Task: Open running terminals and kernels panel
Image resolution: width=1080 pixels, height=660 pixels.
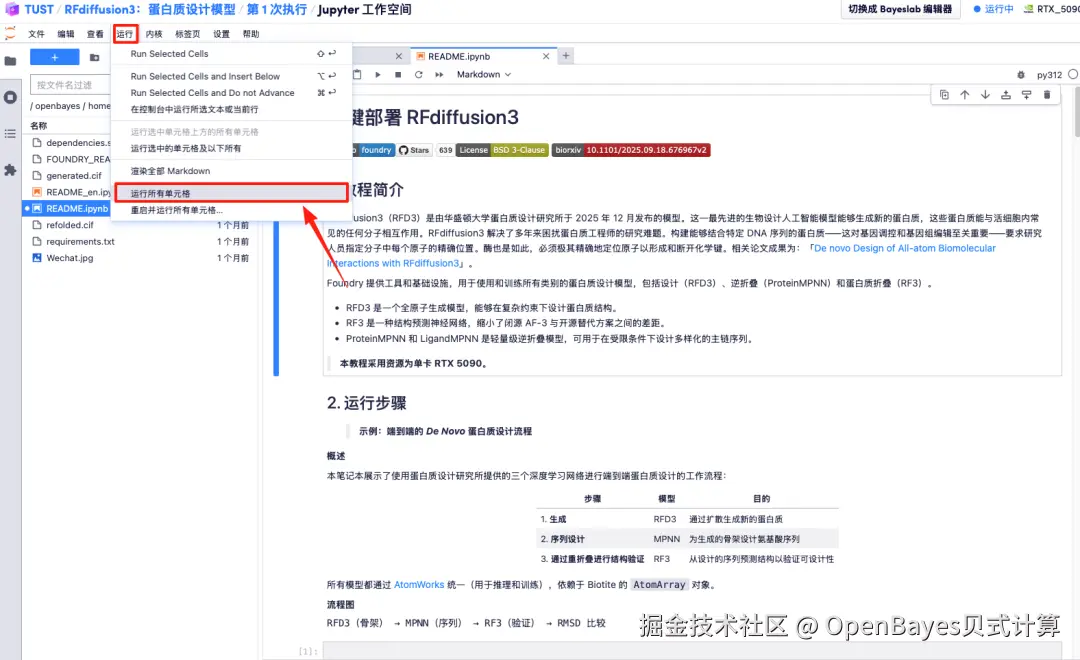Action: pos(10,97)
